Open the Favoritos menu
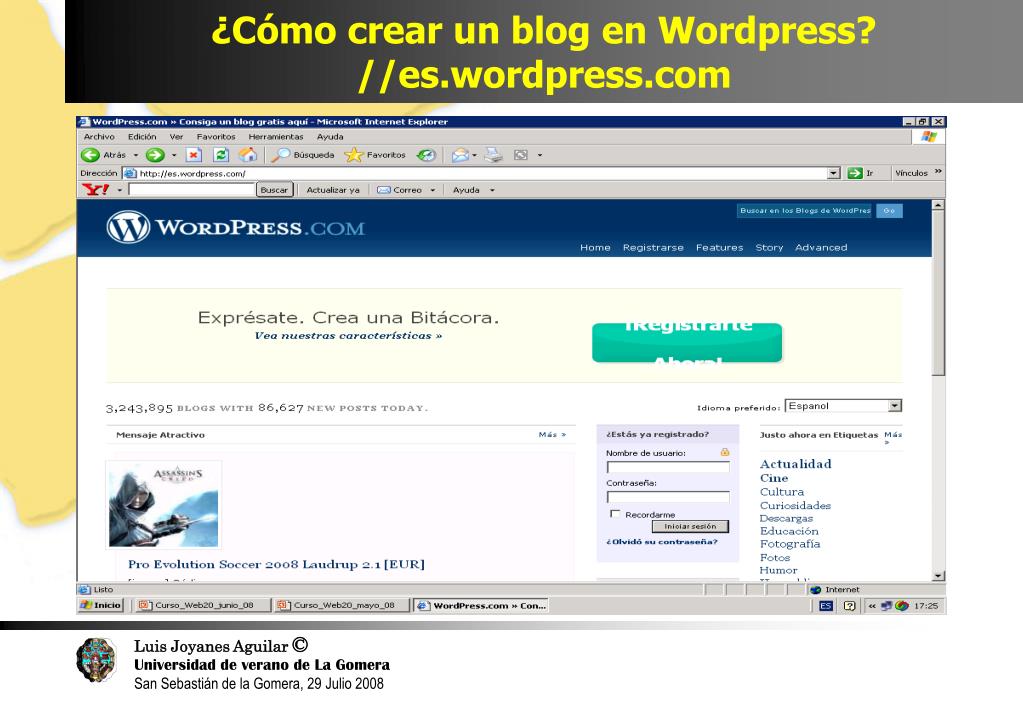 click(x=216, y=136)
